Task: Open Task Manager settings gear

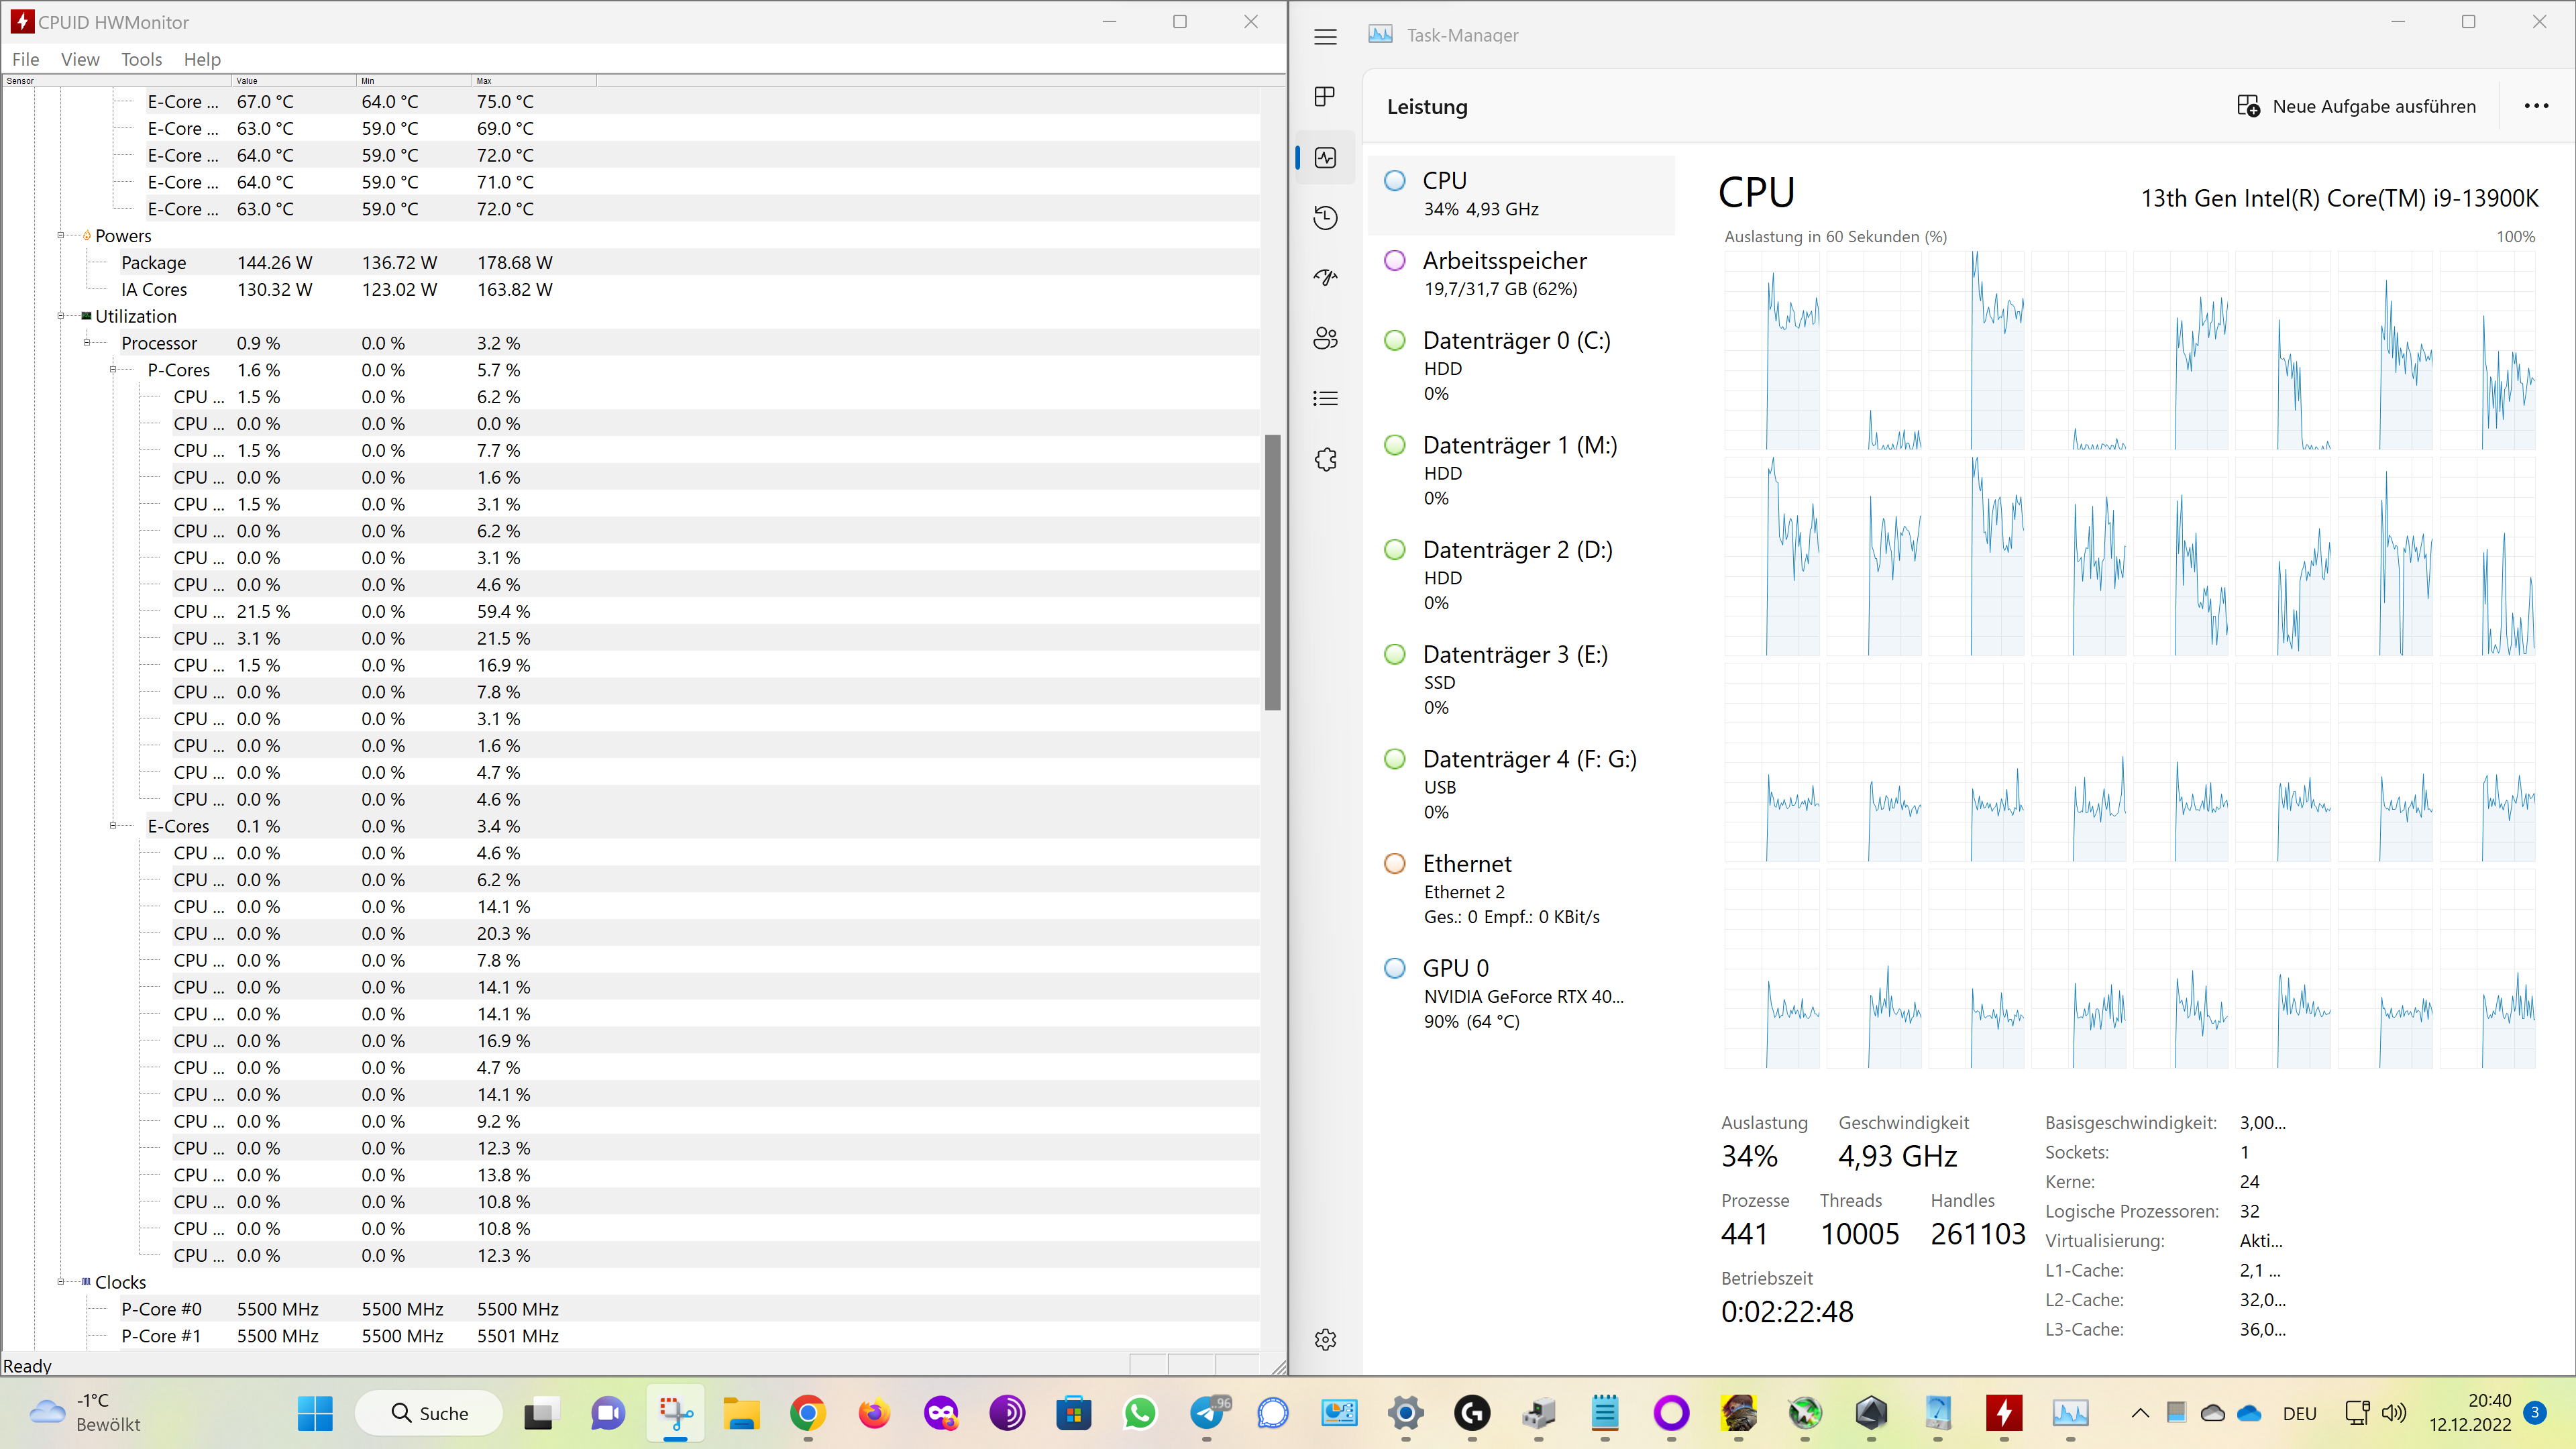Action: pyautogui.click(x=1325, y=1339)
